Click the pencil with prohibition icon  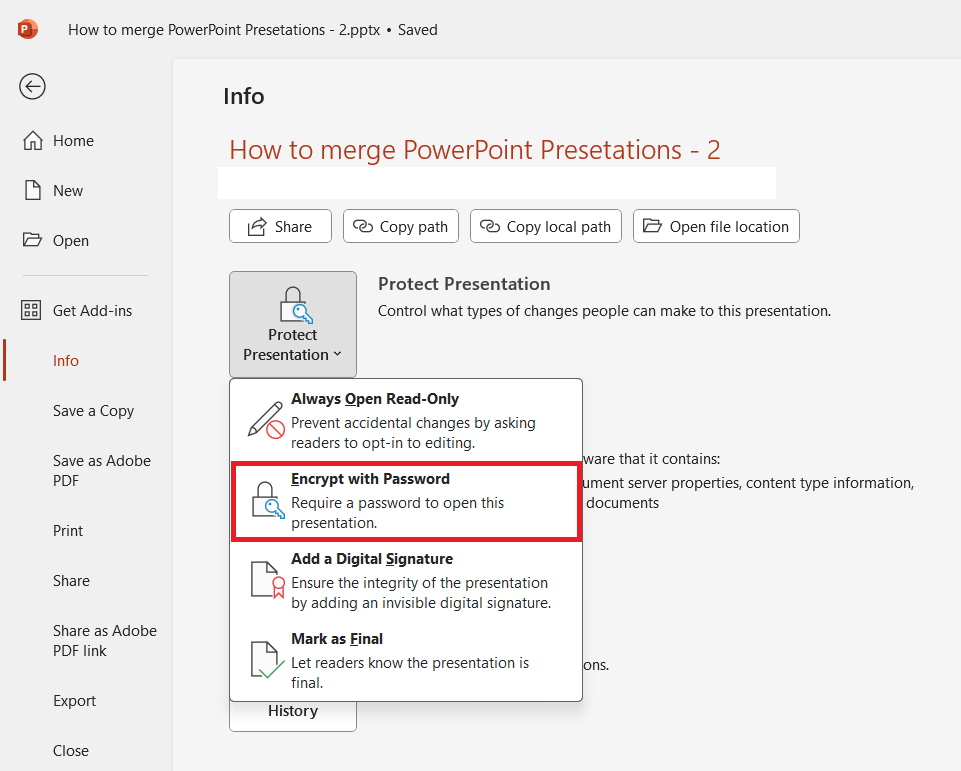(266, 420)
